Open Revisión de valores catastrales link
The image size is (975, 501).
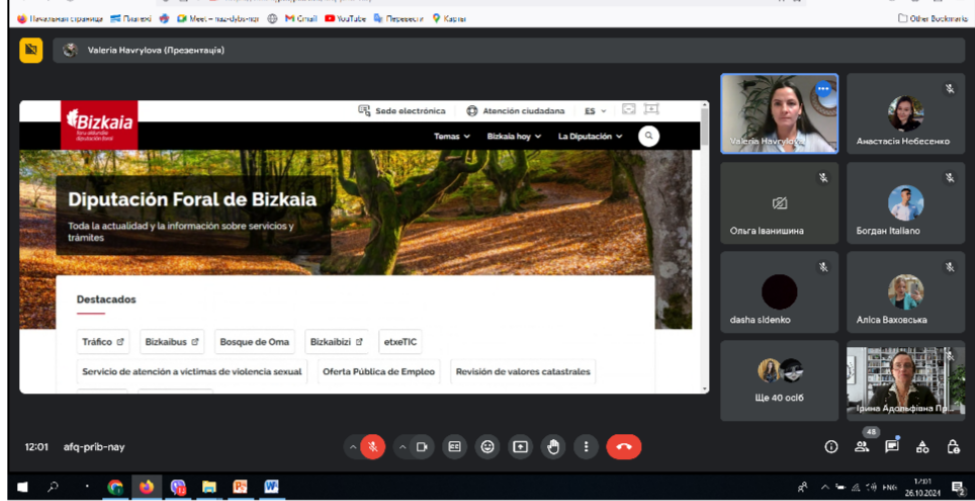[x=523, y=372]
